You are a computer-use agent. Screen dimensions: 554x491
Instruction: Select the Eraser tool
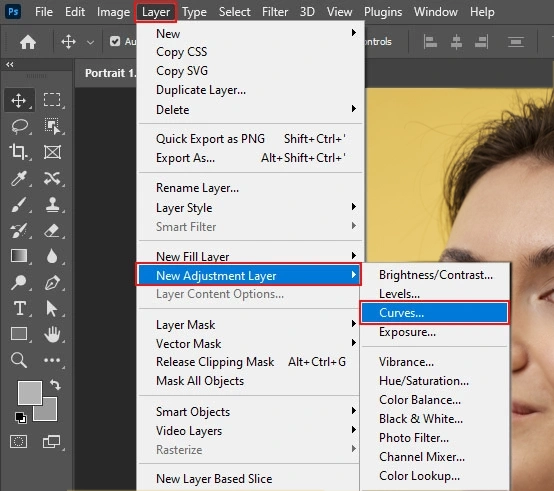52,231
